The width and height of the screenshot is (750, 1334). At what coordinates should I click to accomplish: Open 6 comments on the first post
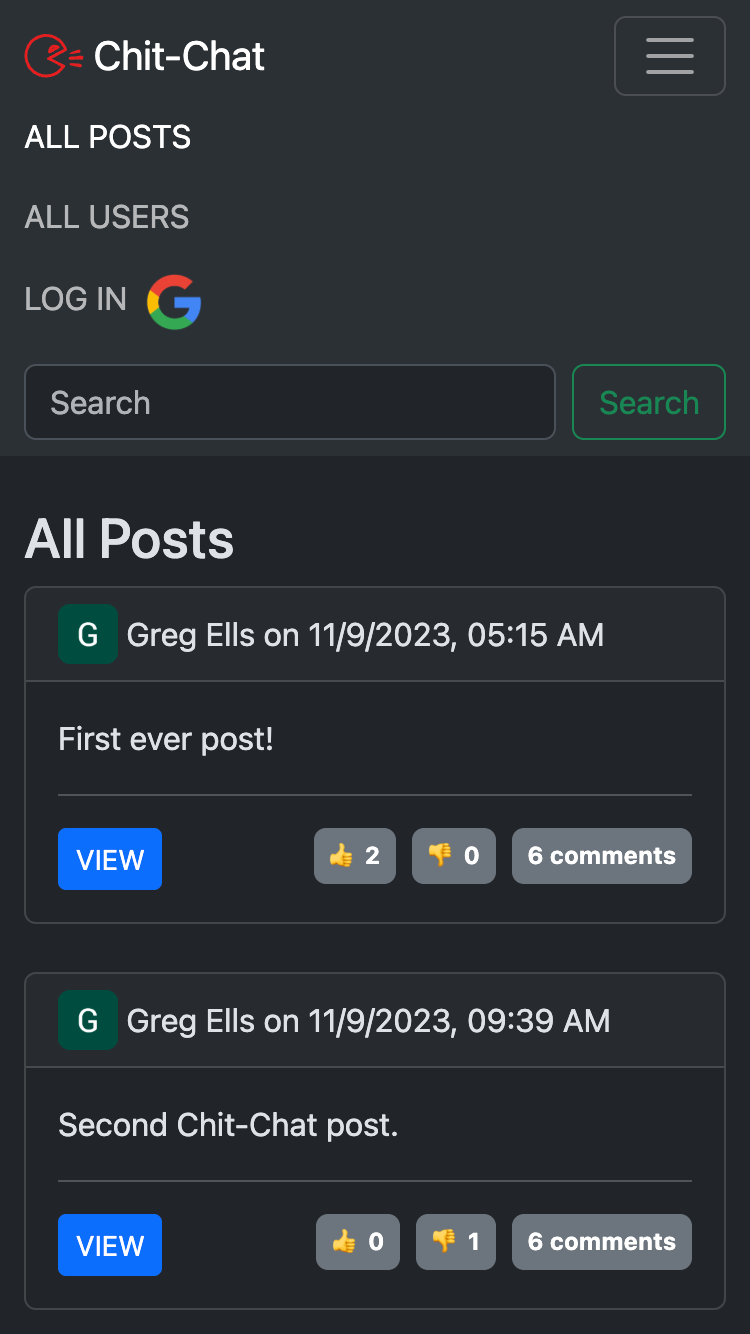[x=602, y=856]
